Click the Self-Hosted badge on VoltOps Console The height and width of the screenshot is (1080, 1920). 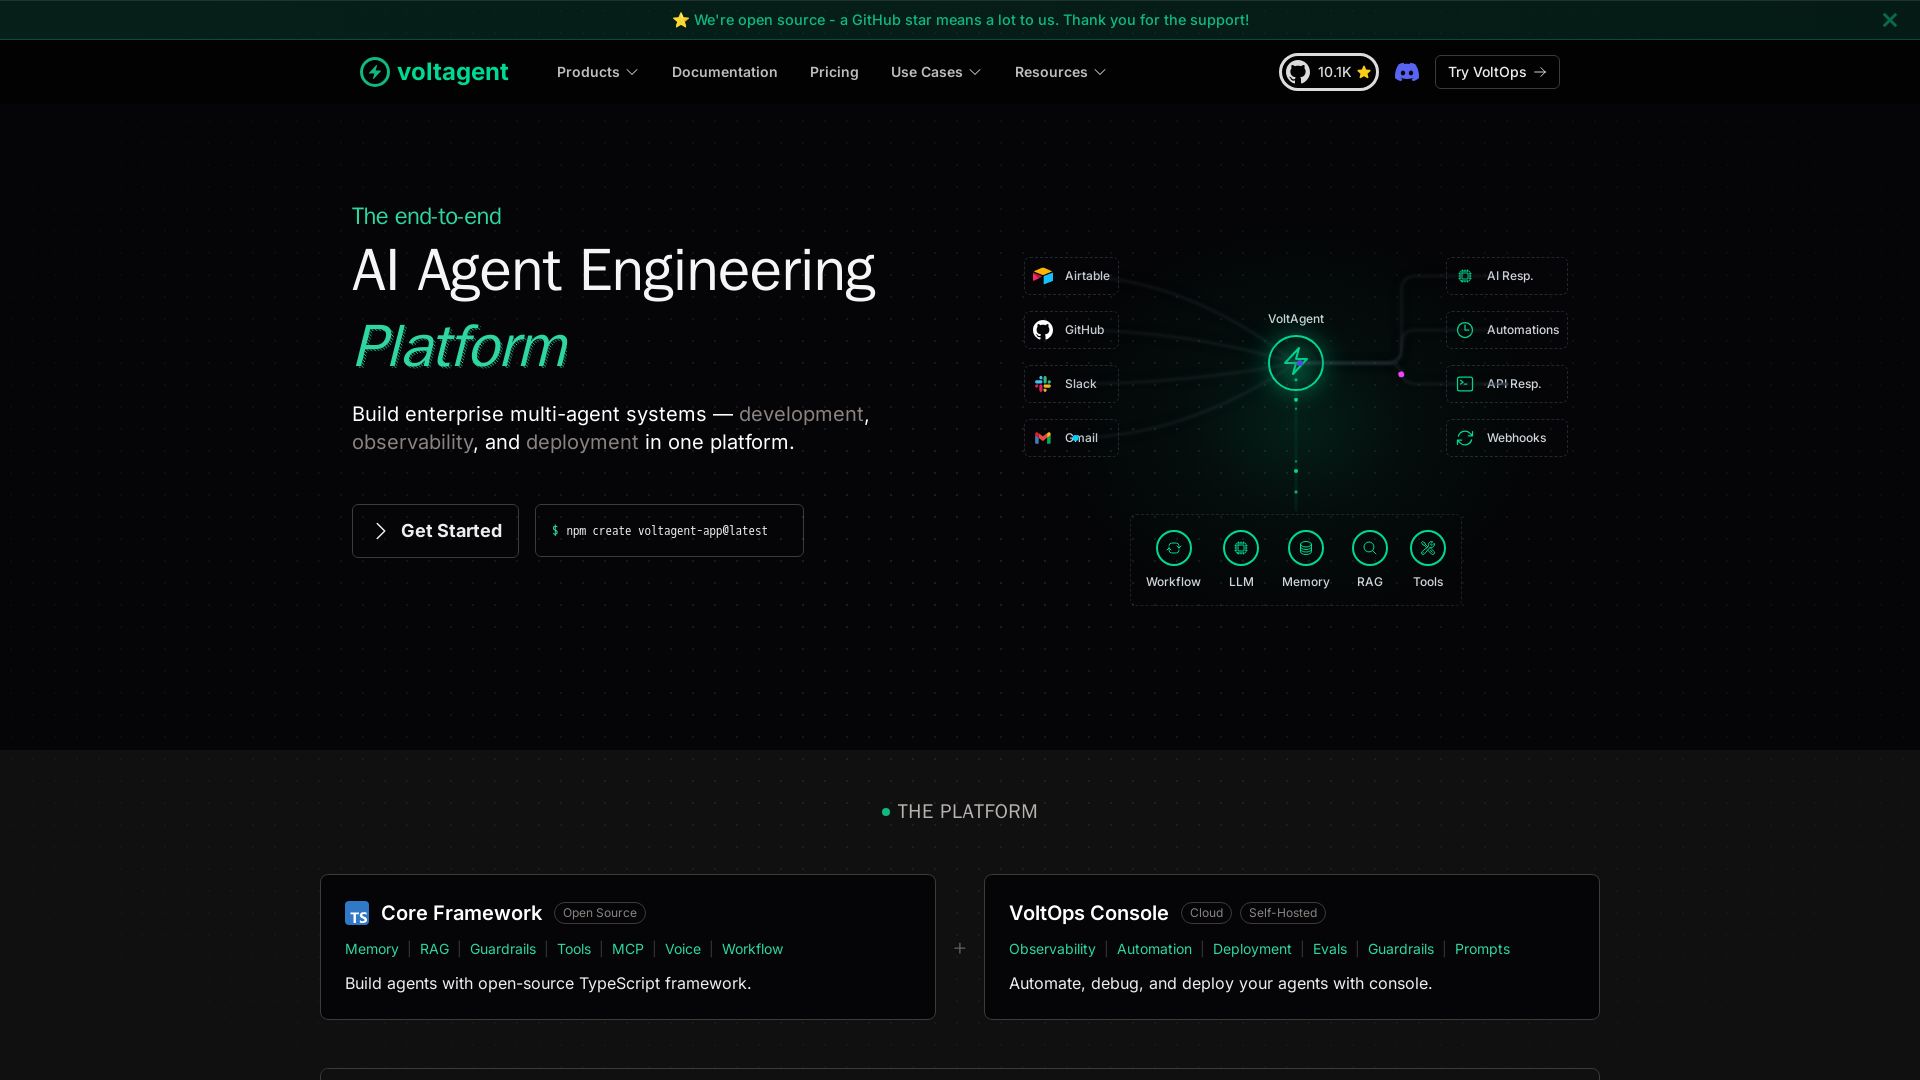[x=1283, y=913]
